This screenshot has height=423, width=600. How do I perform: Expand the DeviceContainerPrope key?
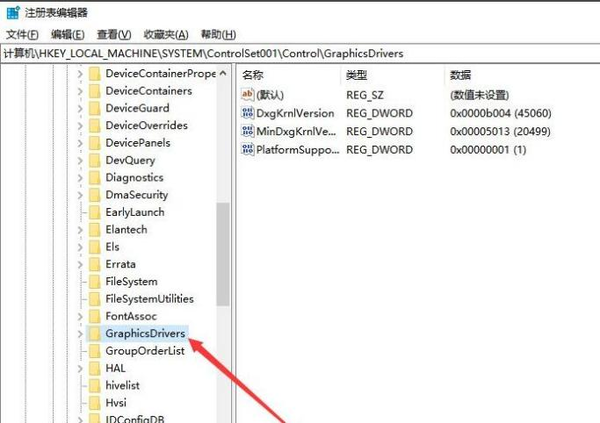[80, 73]
